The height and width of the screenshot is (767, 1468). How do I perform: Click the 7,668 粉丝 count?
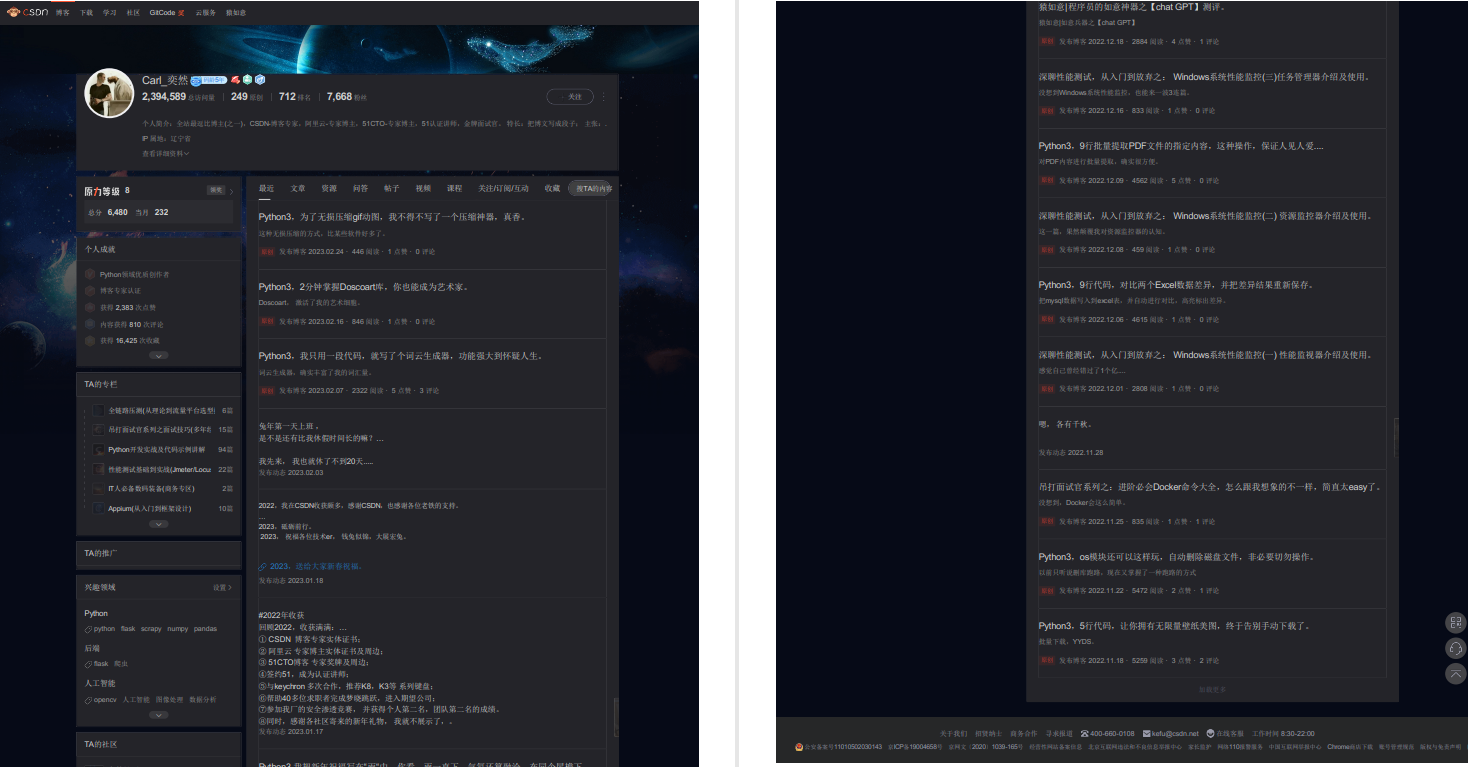click(347, 97)
